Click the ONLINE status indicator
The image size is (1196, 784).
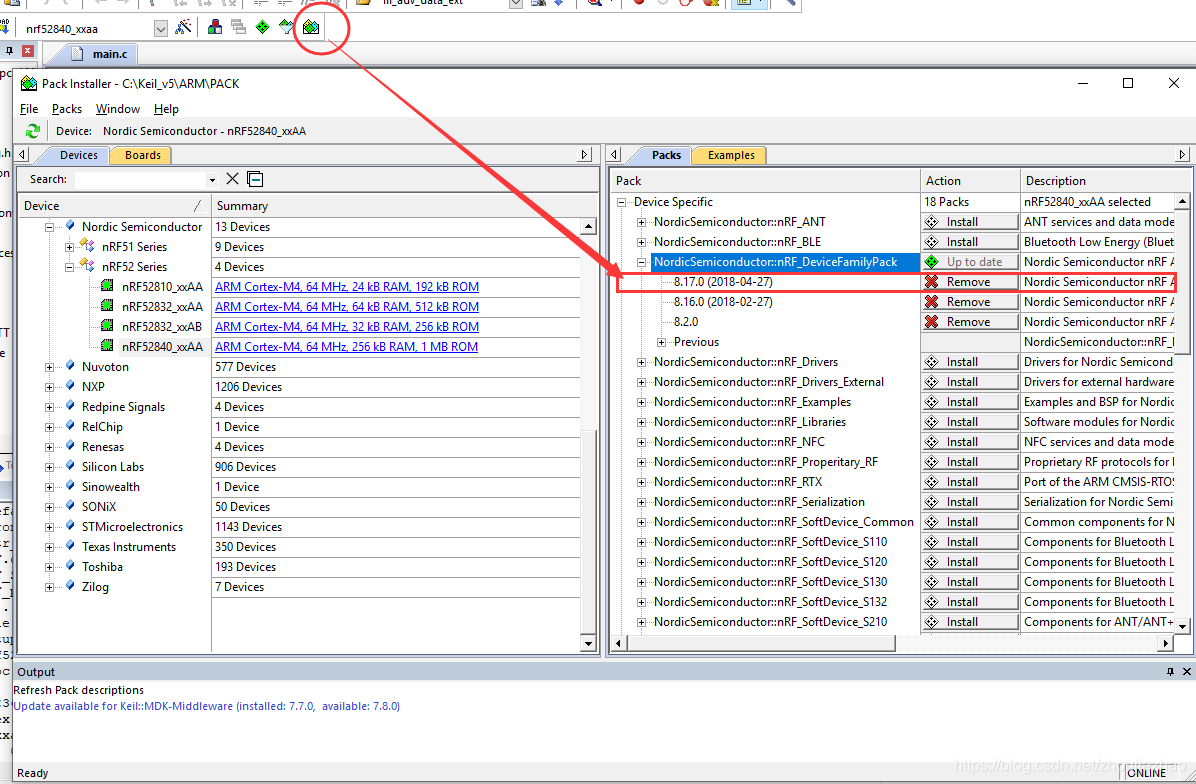1146,773
